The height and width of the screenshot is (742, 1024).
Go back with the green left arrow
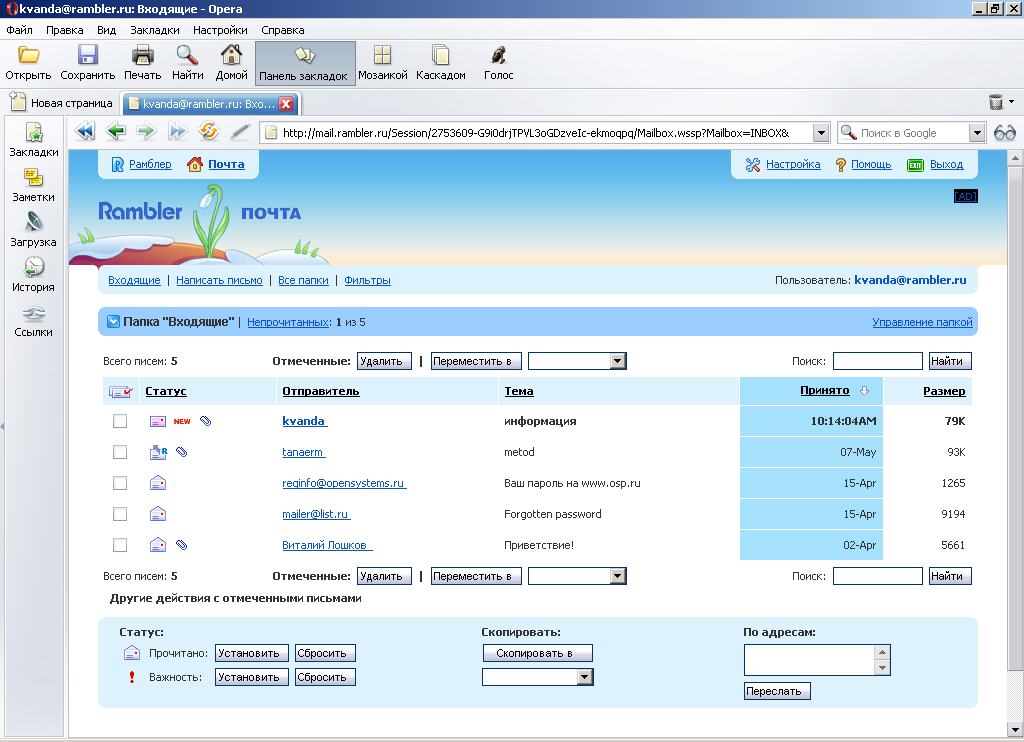(116, 132)
